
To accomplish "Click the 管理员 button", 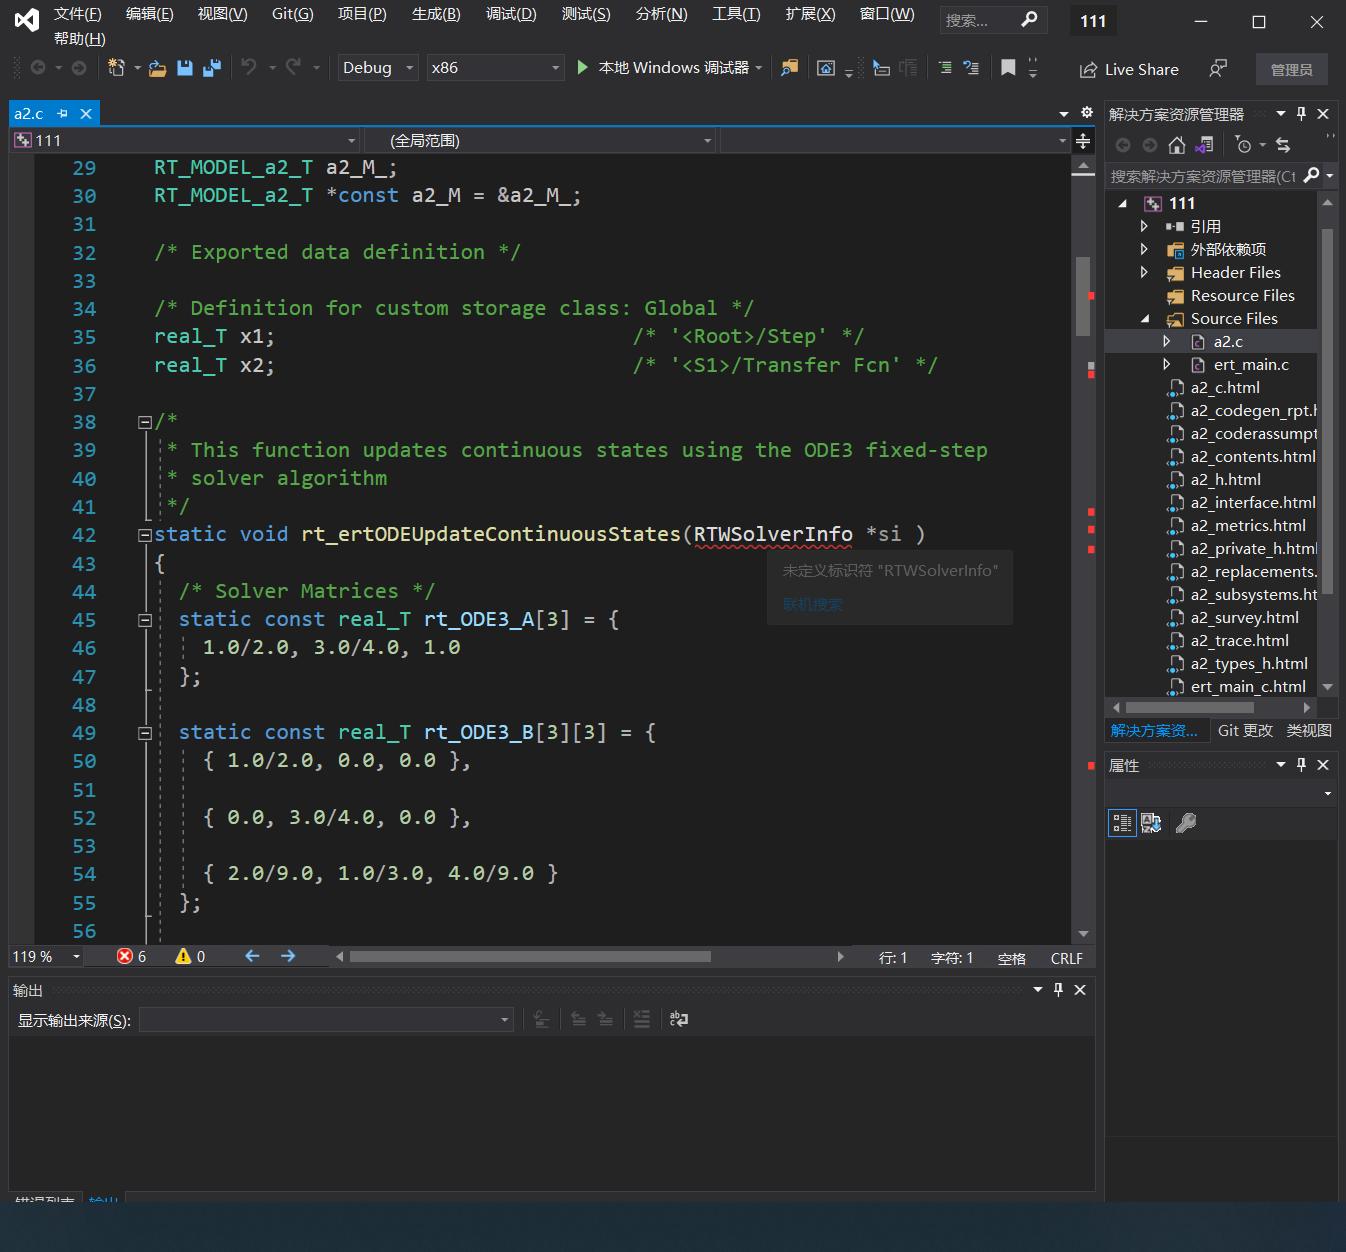I will [1291, 69].
